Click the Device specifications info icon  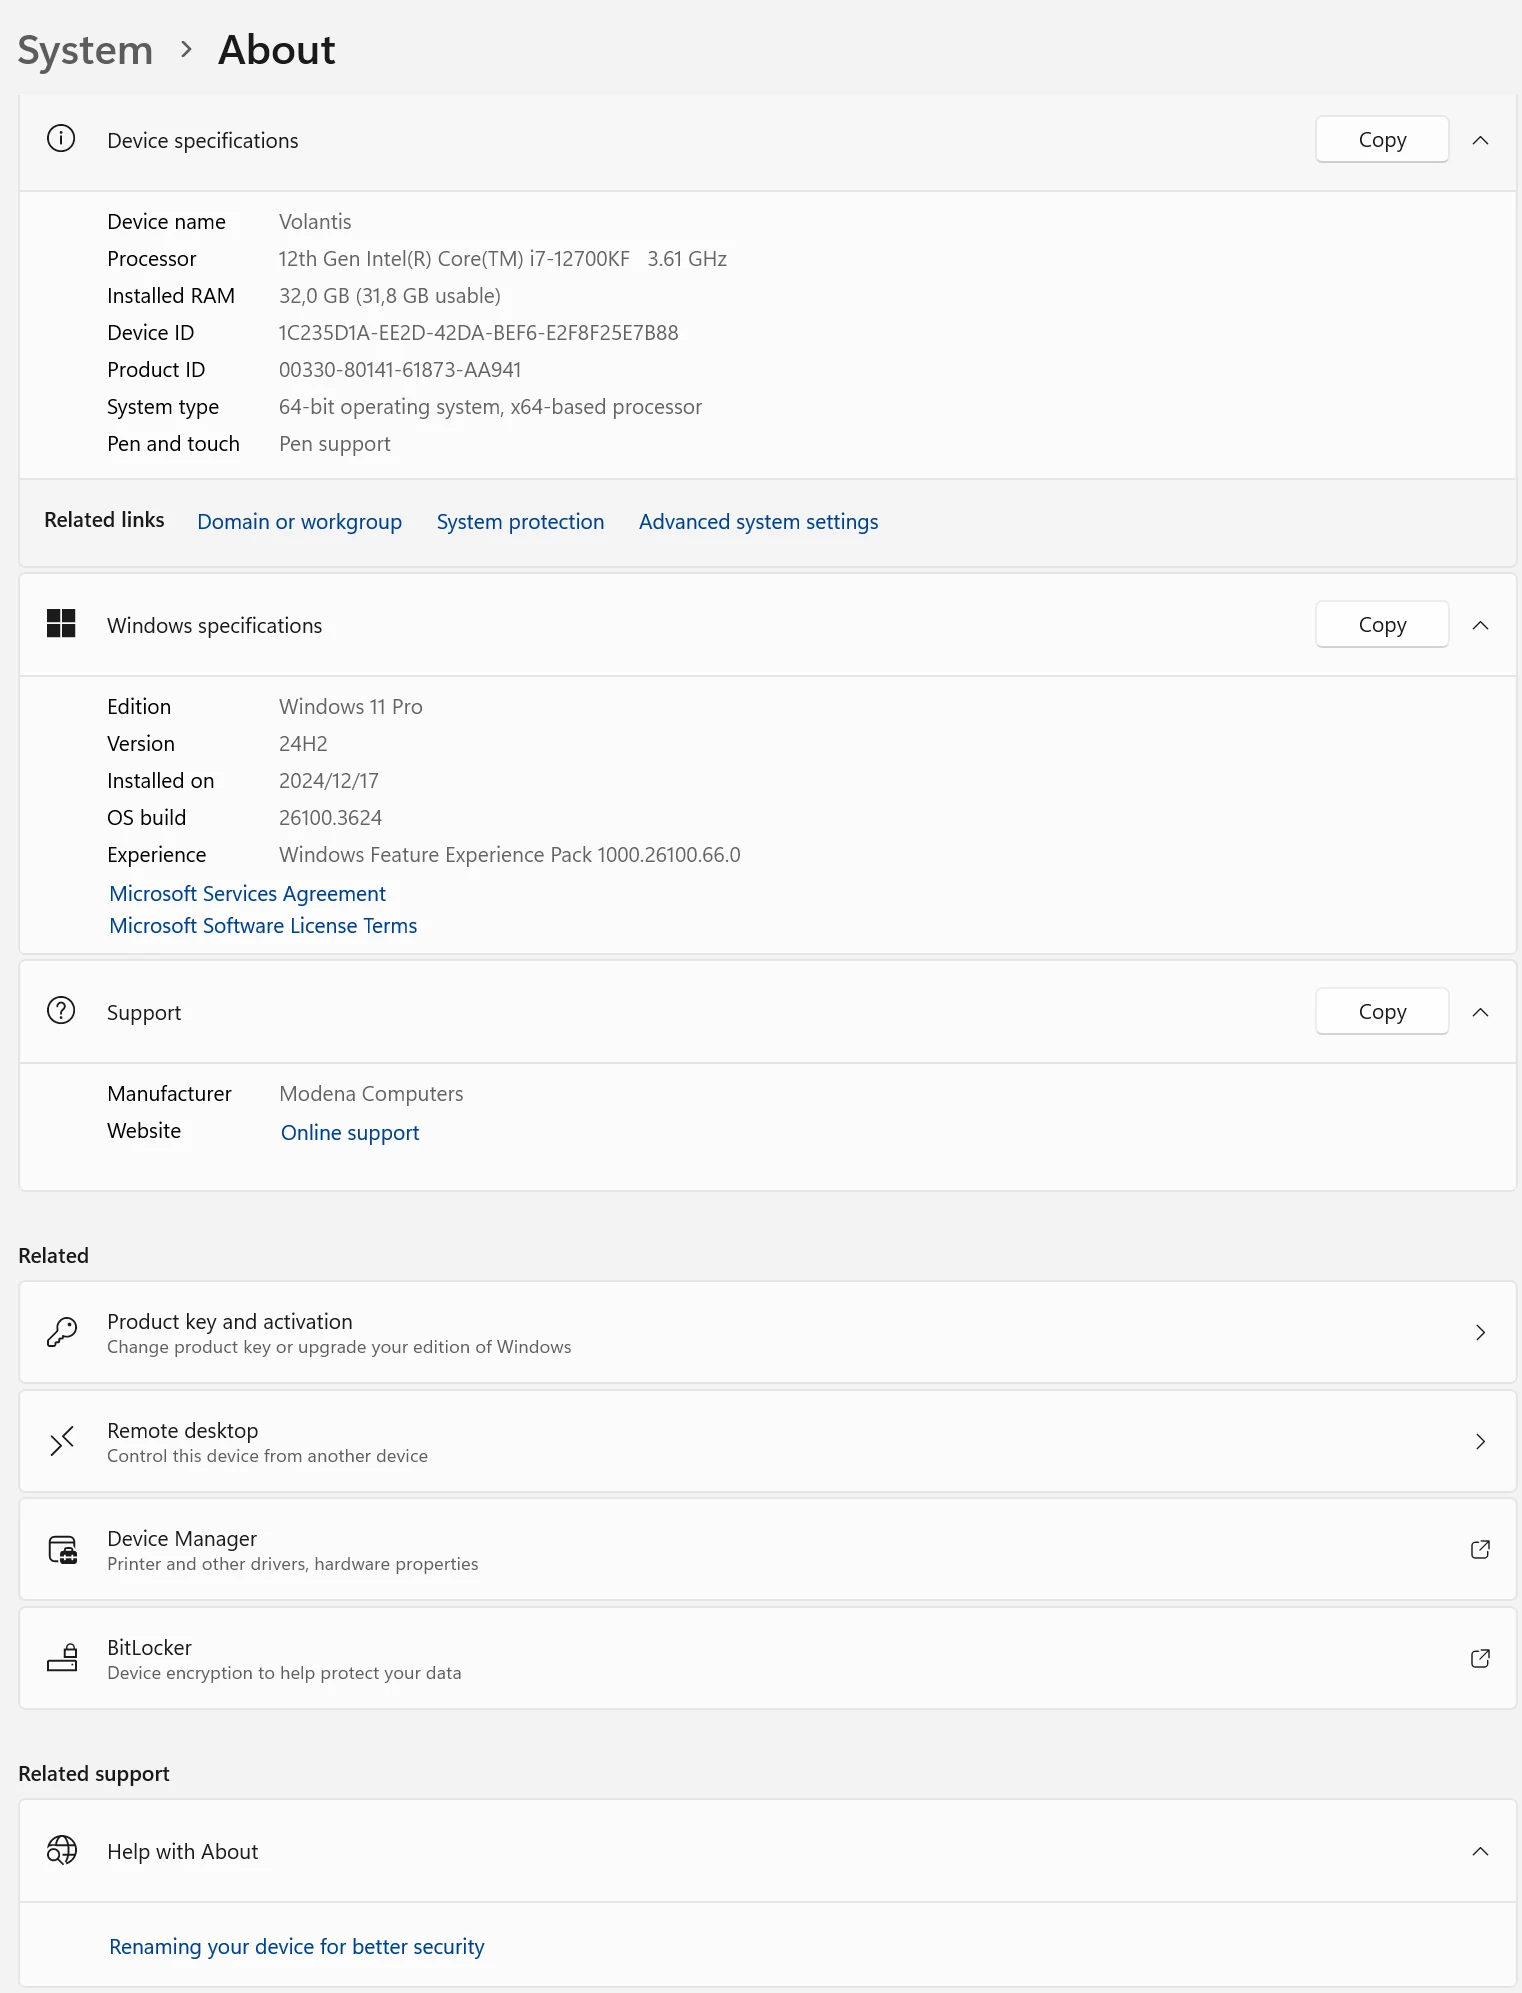coord(61,139)
